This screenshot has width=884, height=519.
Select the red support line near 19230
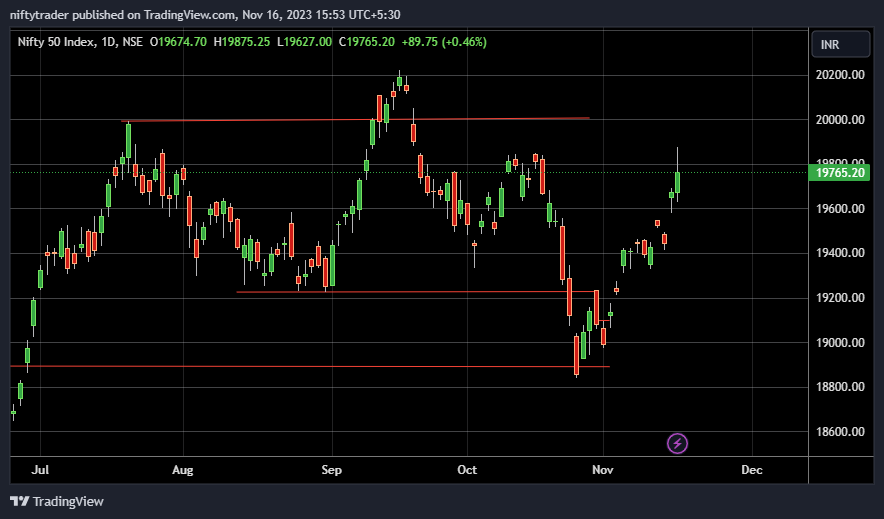(416, 292)
